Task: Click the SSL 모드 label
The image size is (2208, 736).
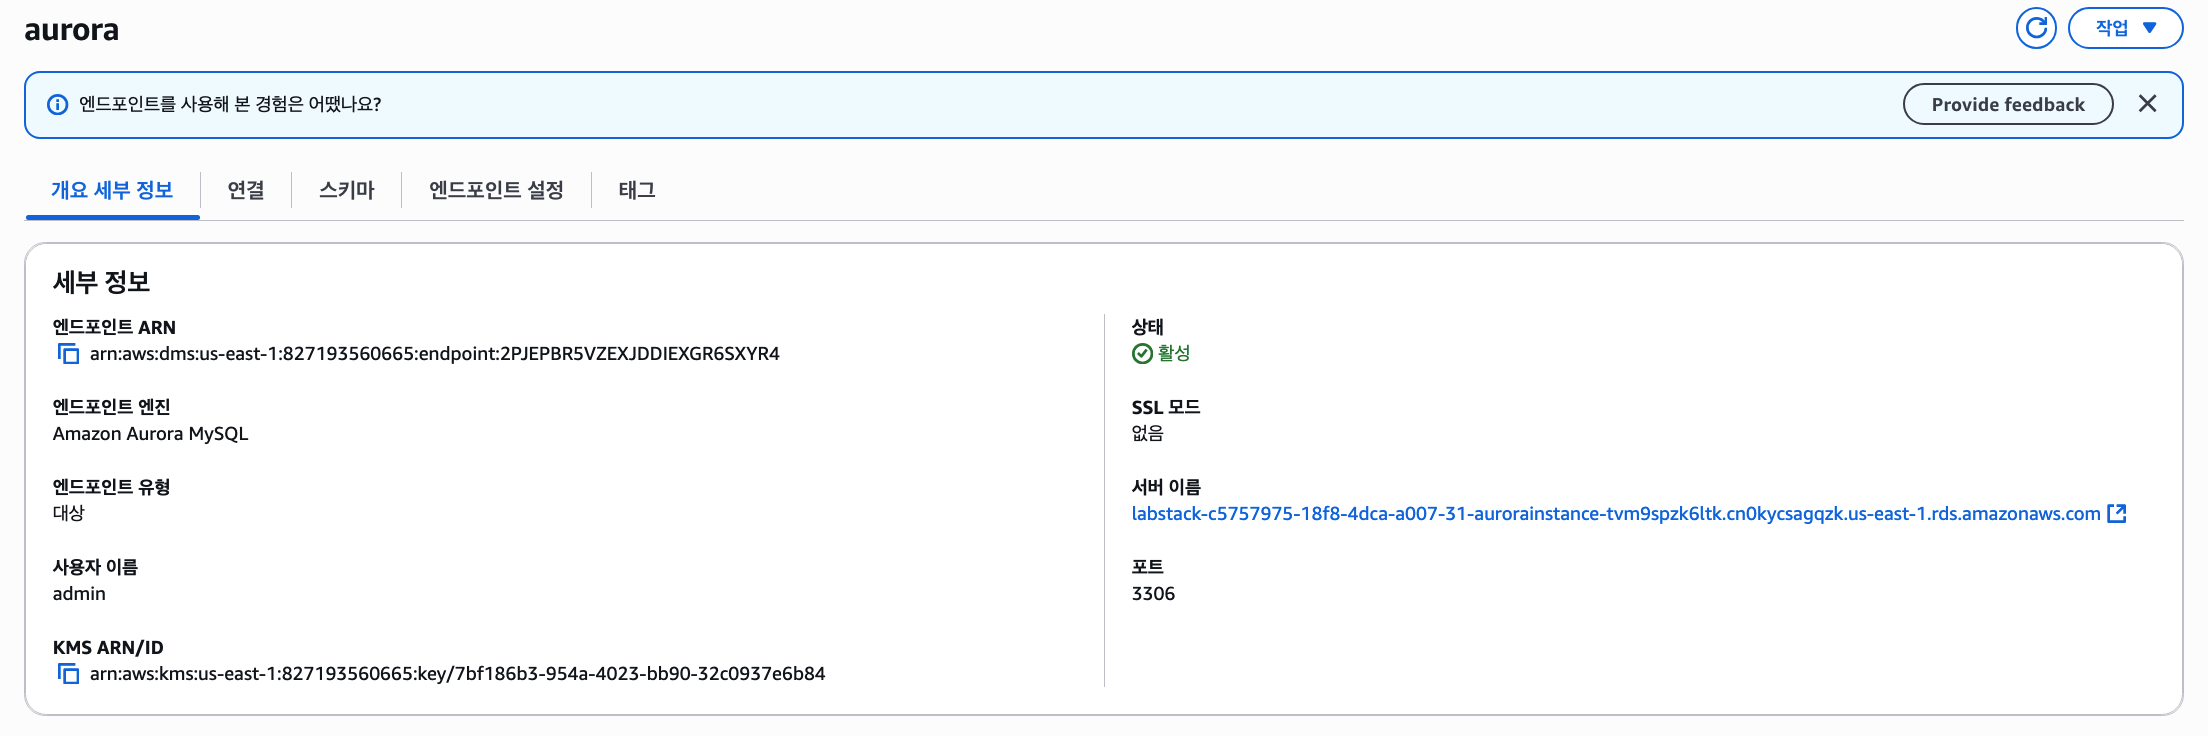Action: (1166, 407)
